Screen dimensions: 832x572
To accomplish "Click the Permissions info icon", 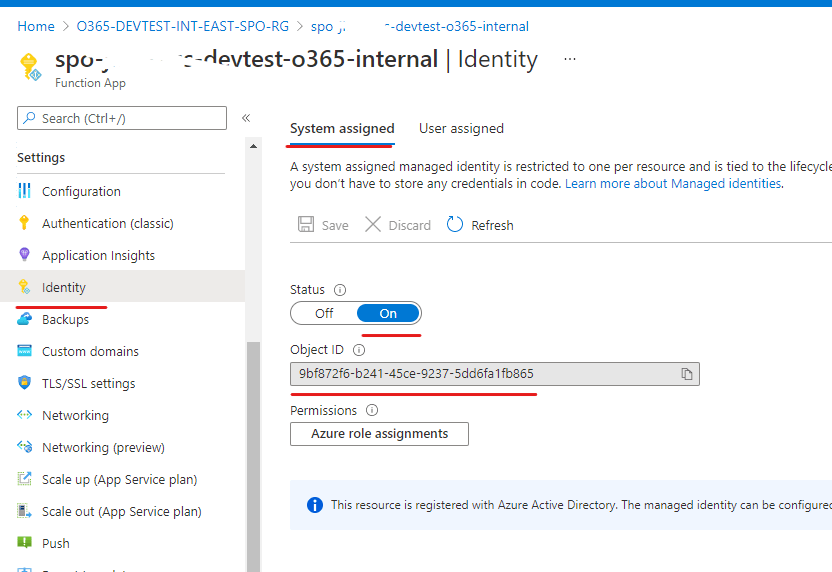I will point(372,410).
